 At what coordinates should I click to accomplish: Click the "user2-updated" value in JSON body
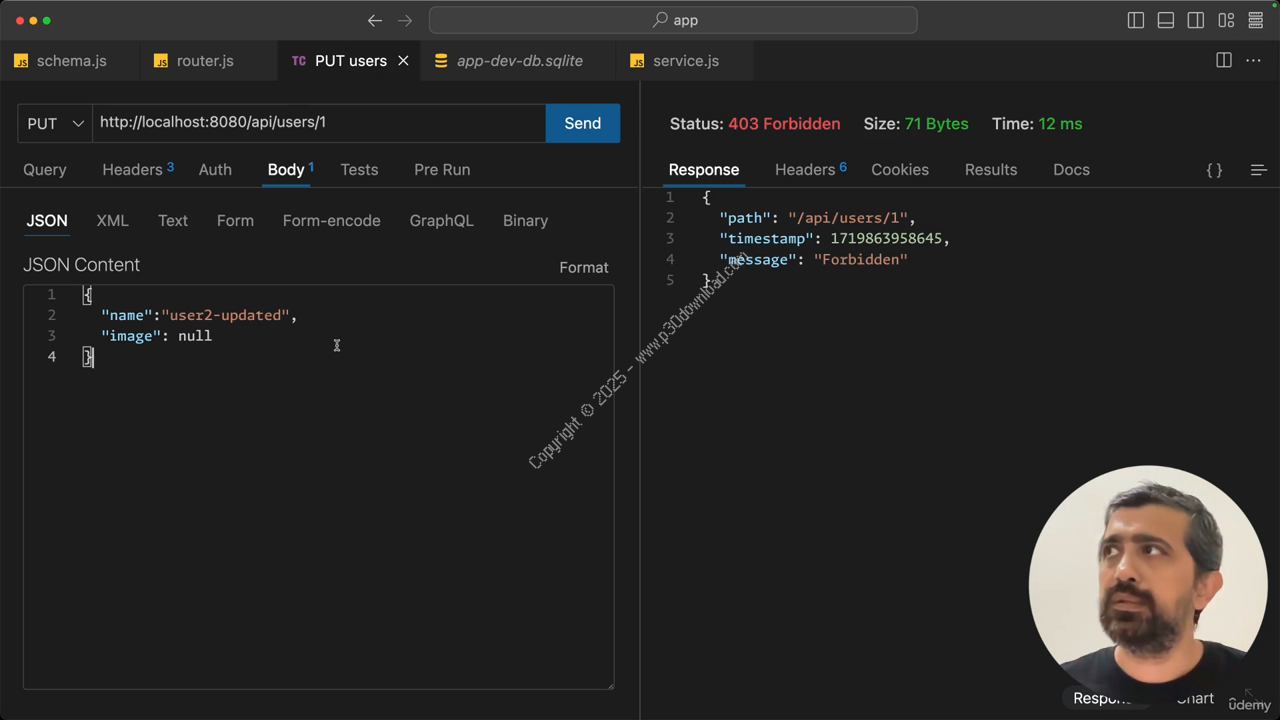225,315
